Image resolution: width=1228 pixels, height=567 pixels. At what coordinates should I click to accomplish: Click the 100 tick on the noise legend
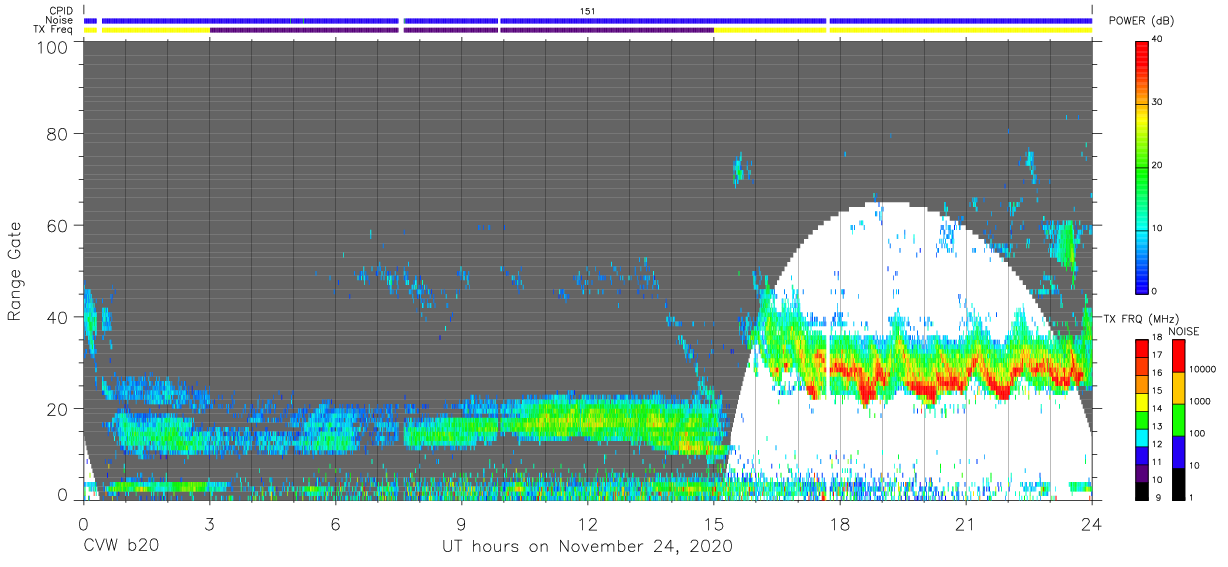coord(1198,433)
